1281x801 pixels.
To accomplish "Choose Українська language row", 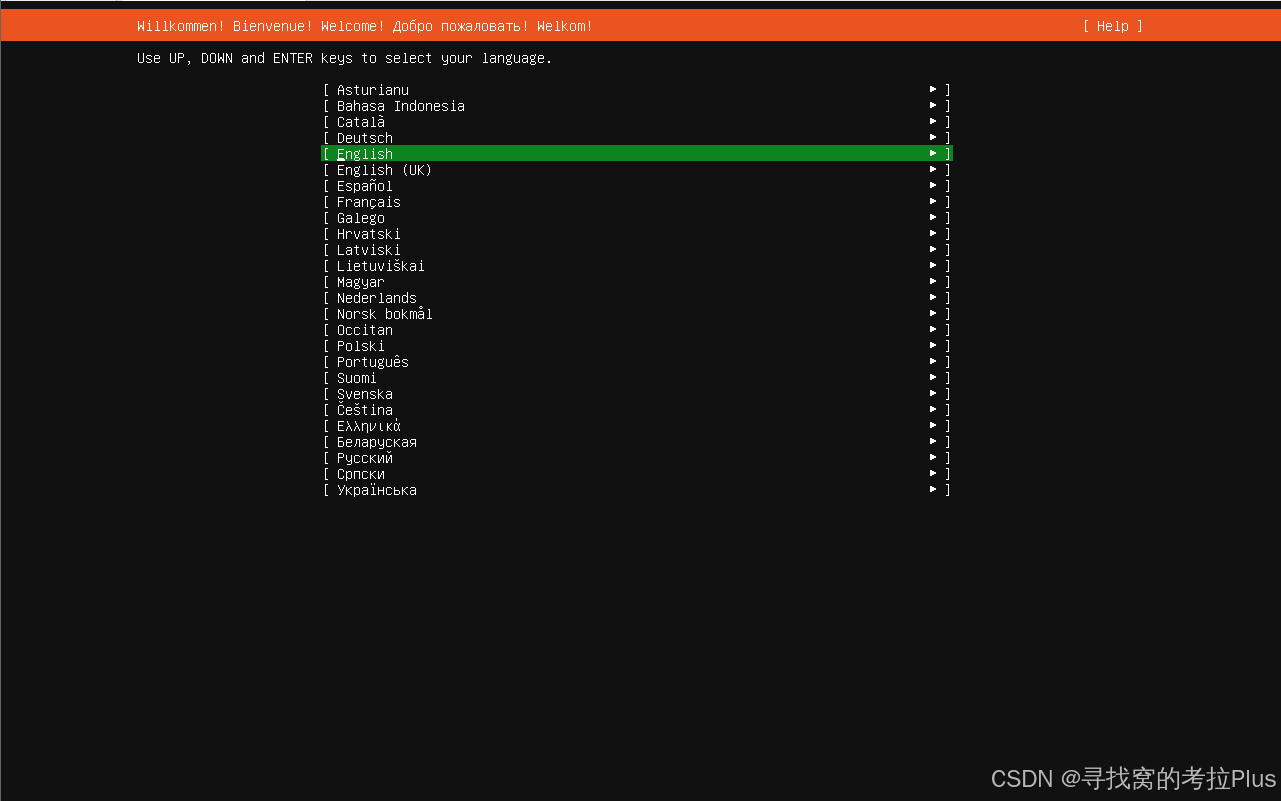I will 637,490.
